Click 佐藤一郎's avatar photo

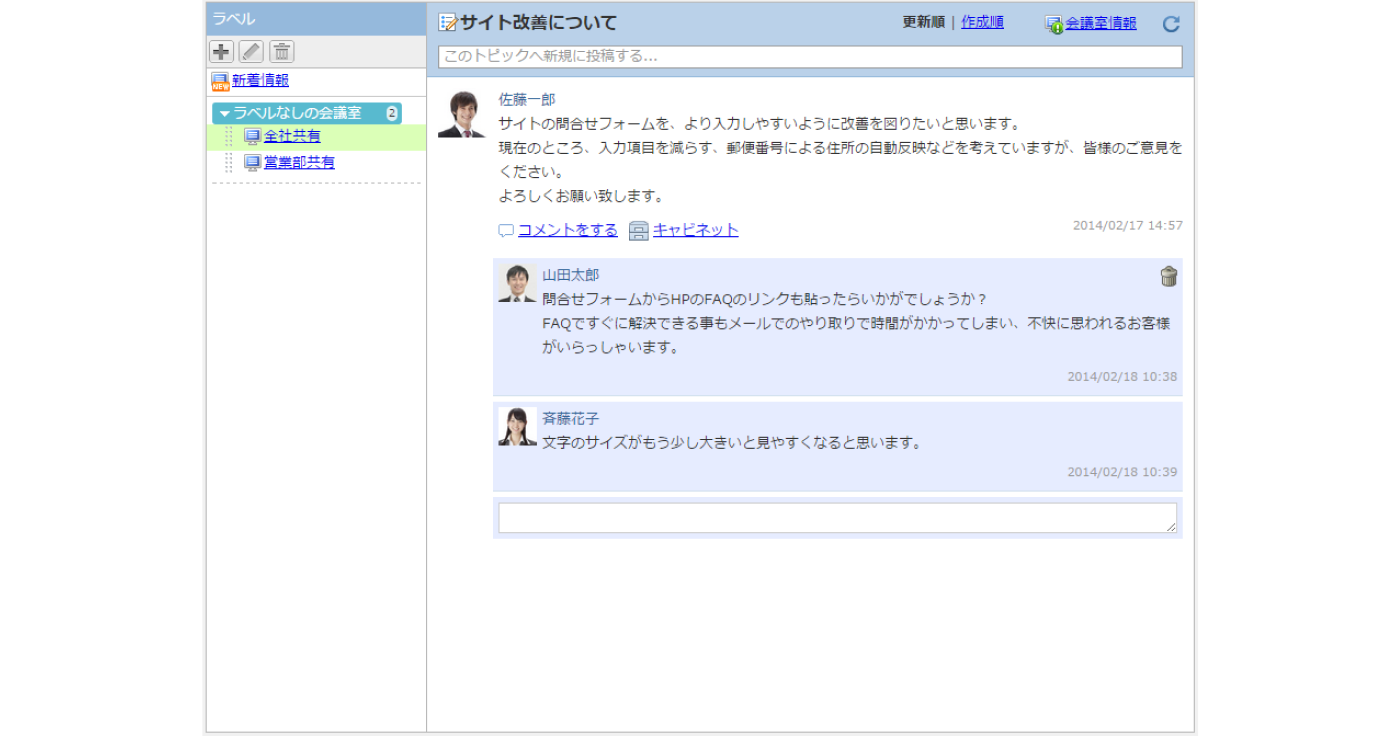(462, 115)
